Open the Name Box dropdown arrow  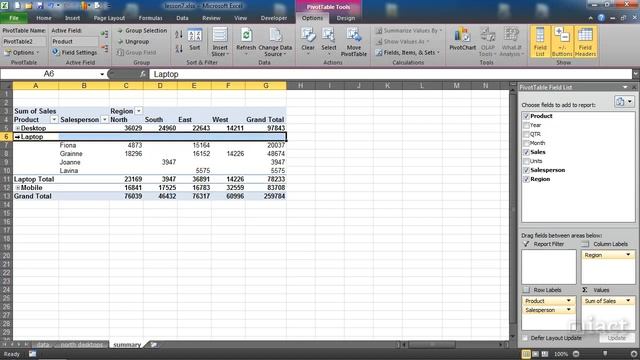(102, 74)
